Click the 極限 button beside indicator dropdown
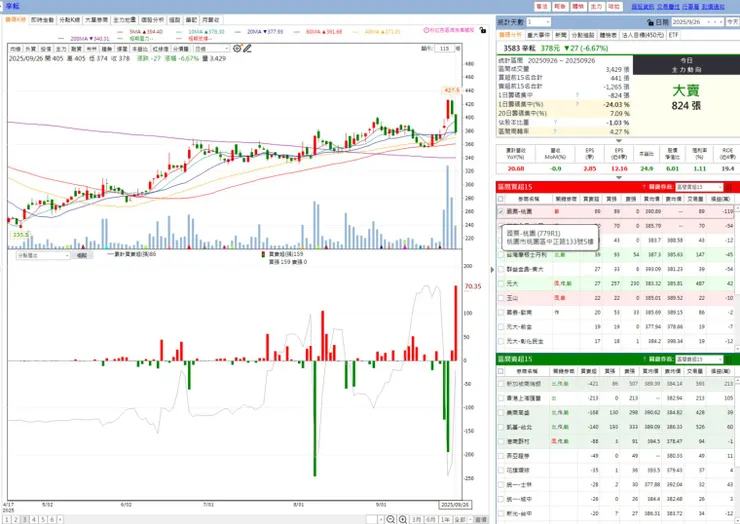Viewport: 740px width, 524px height. [82, 255]
